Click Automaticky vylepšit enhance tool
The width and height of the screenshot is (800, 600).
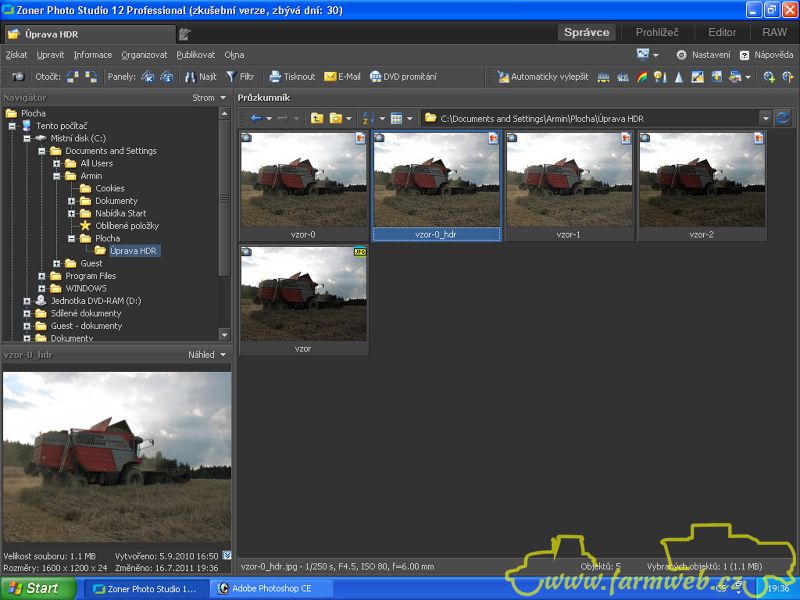(544, 76)
